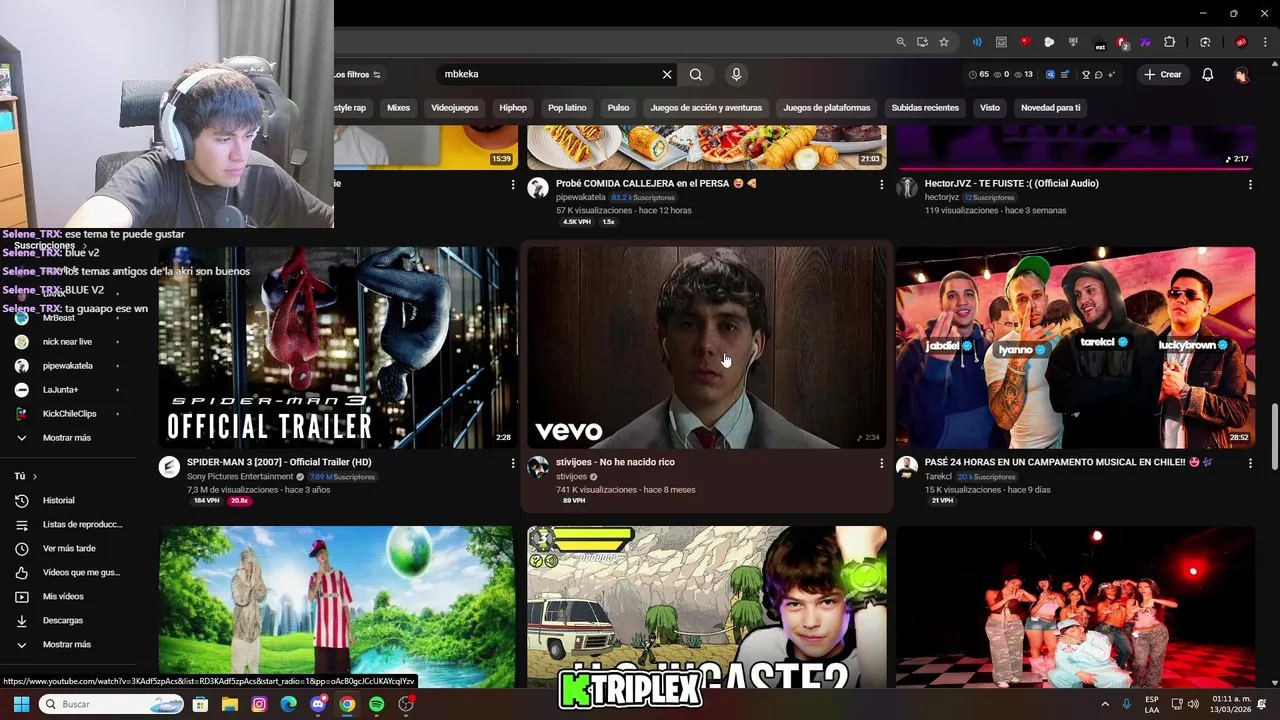Image resolution: width=1280 pixels, height=720 pixels.
Task: Open hectorjvz channel avatar
Action: pyautogui.click(x=907, y=187)
